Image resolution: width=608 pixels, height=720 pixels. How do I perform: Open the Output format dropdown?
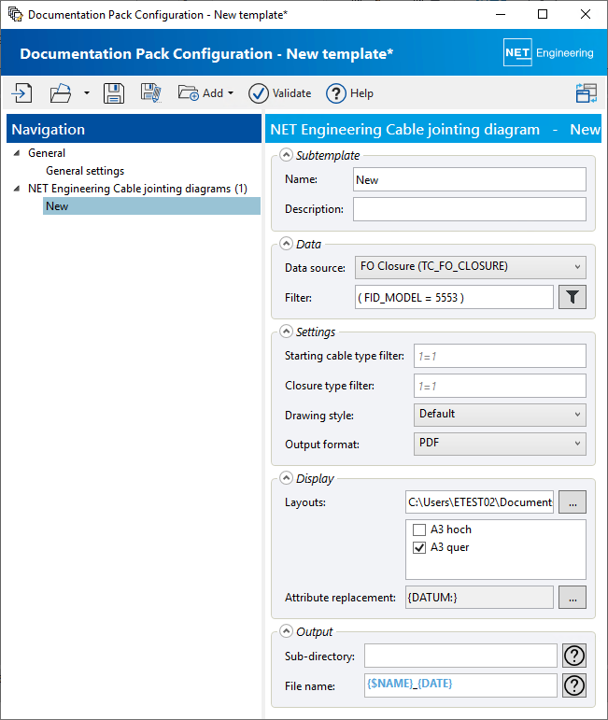500,443
